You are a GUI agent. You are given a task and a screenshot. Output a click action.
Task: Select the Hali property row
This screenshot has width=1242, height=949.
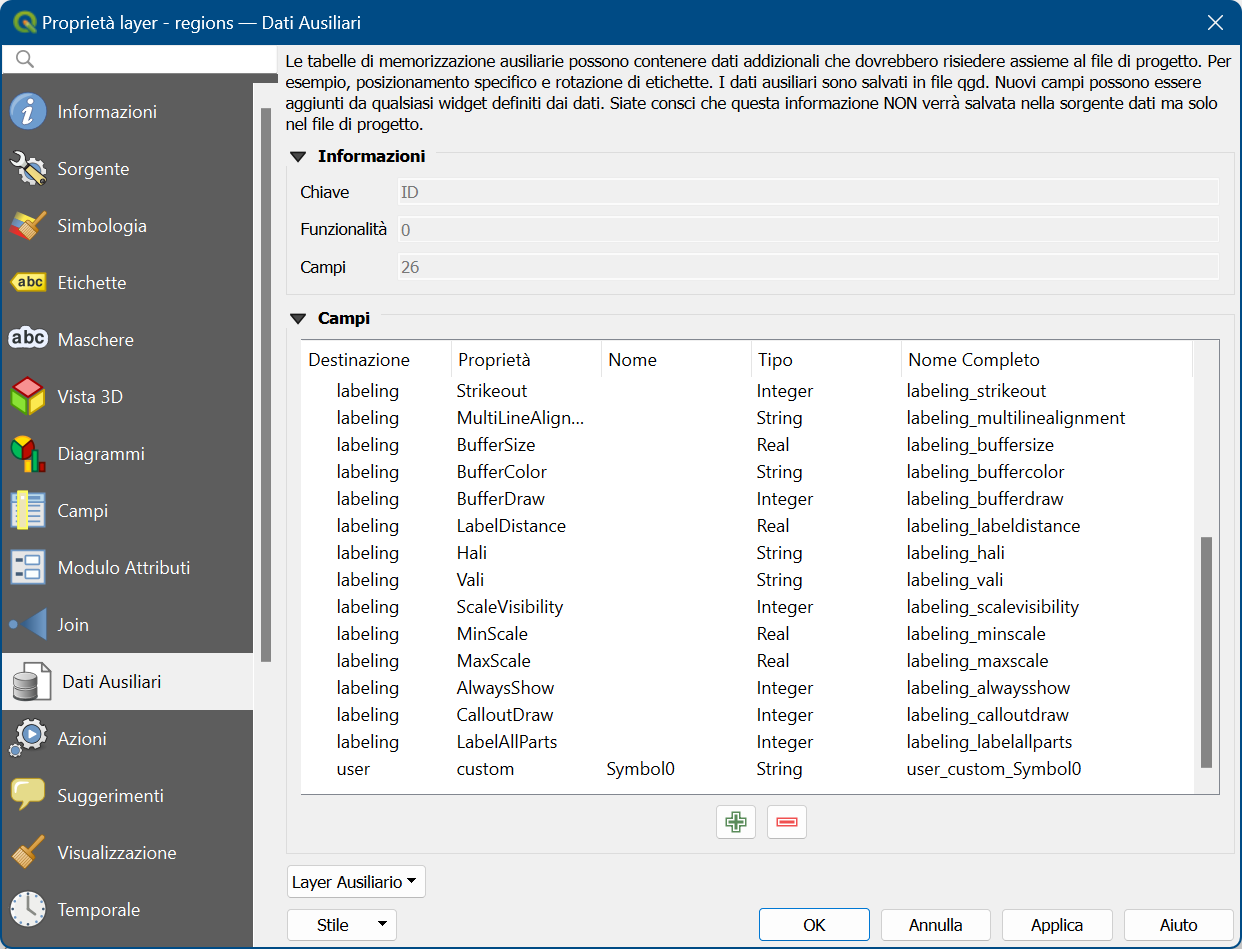point(747,553)
